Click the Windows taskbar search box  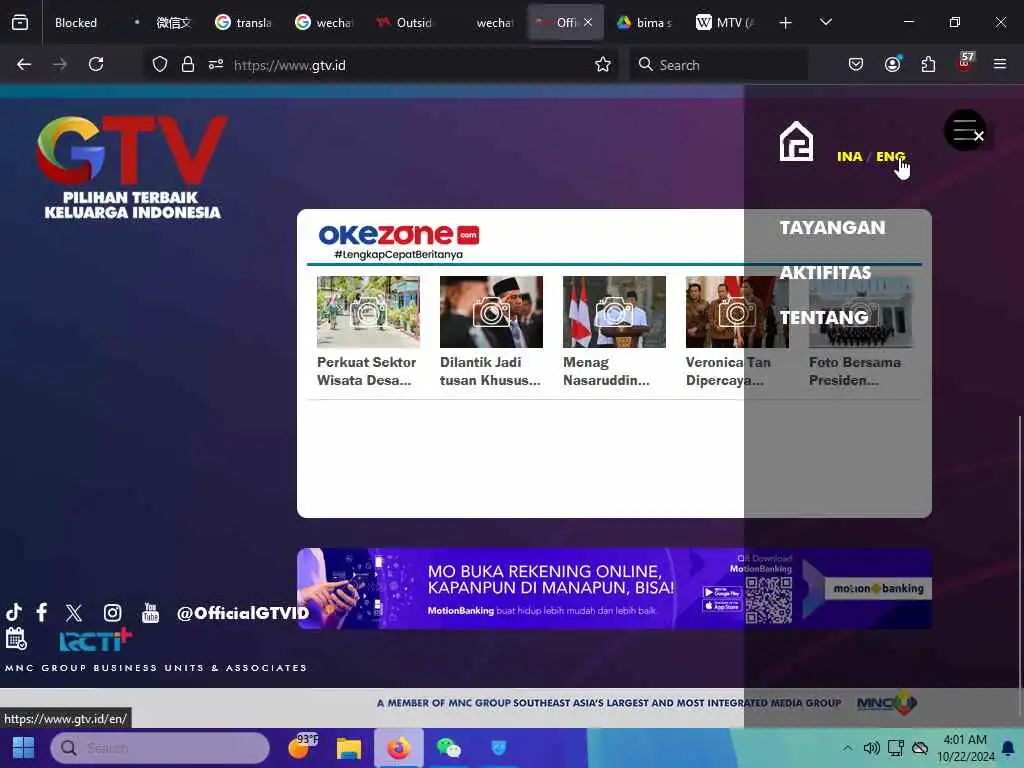click(x=160, y=748)
